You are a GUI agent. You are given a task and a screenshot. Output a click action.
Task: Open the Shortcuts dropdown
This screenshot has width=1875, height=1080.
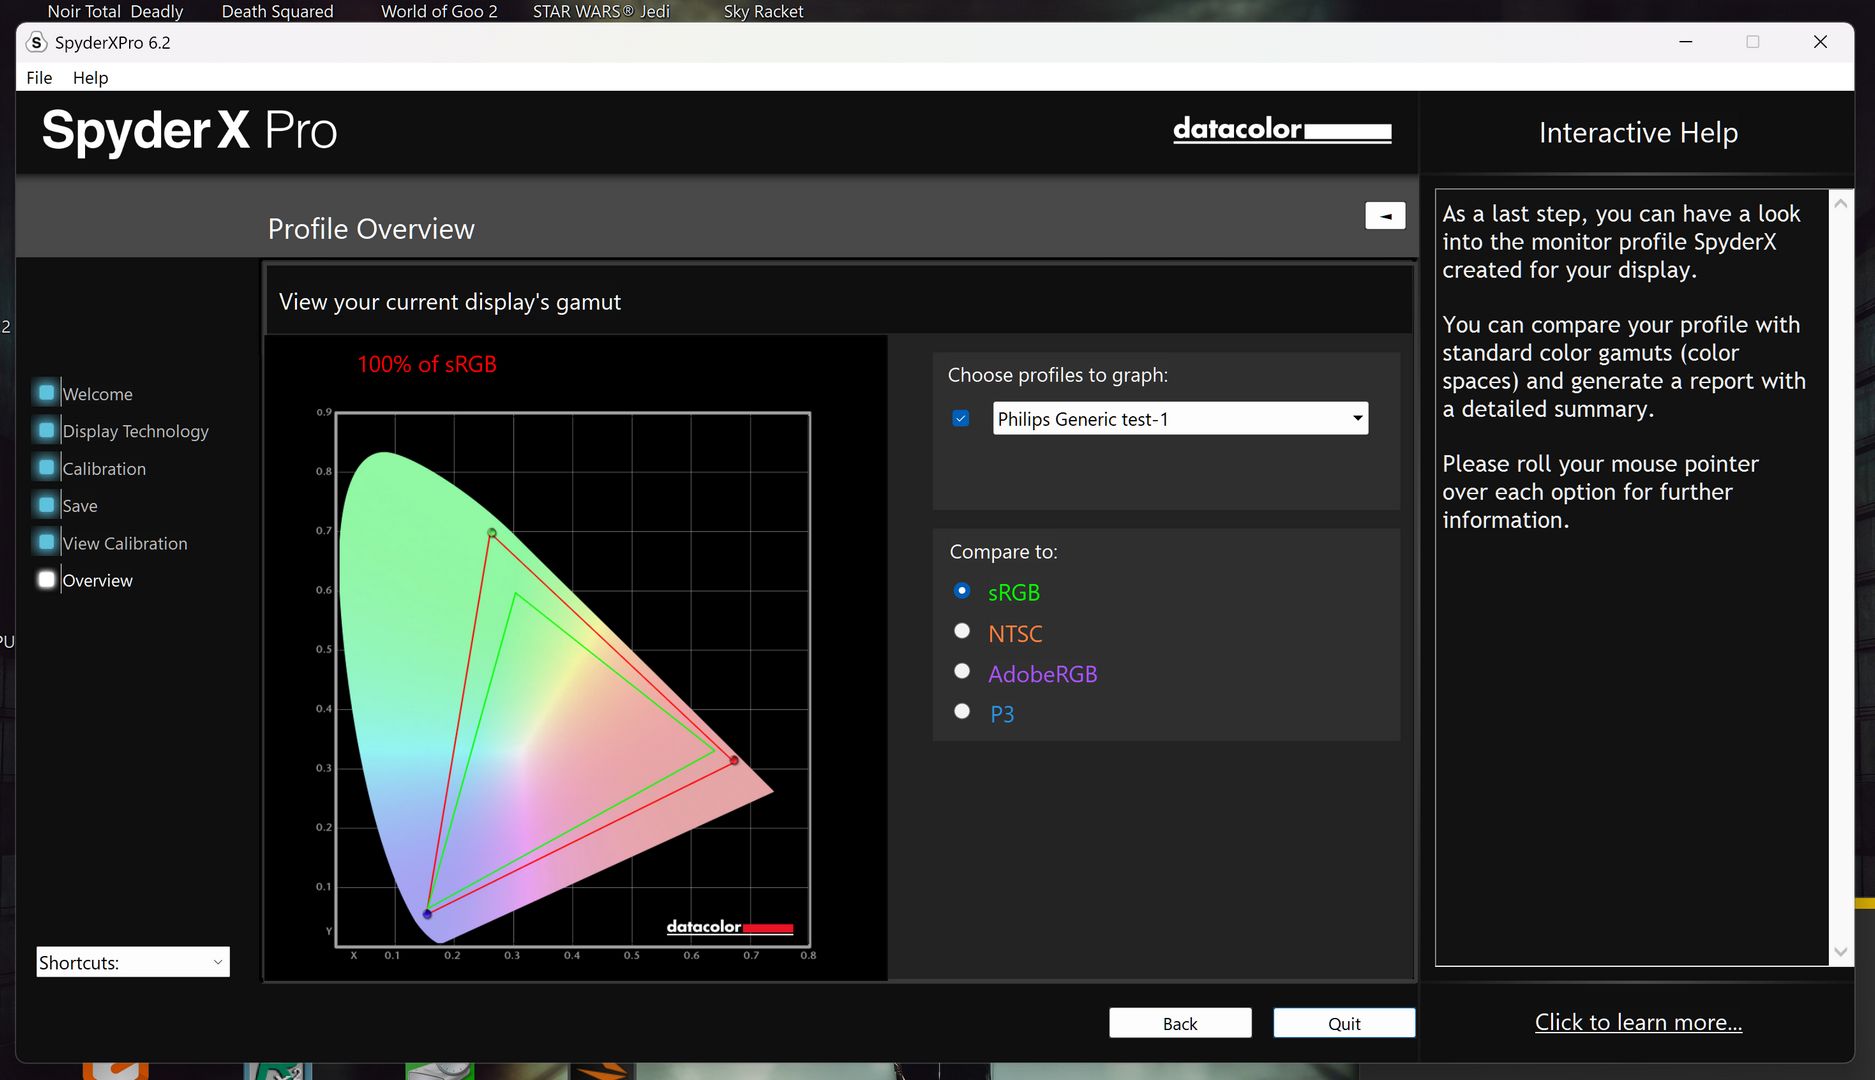133,962
